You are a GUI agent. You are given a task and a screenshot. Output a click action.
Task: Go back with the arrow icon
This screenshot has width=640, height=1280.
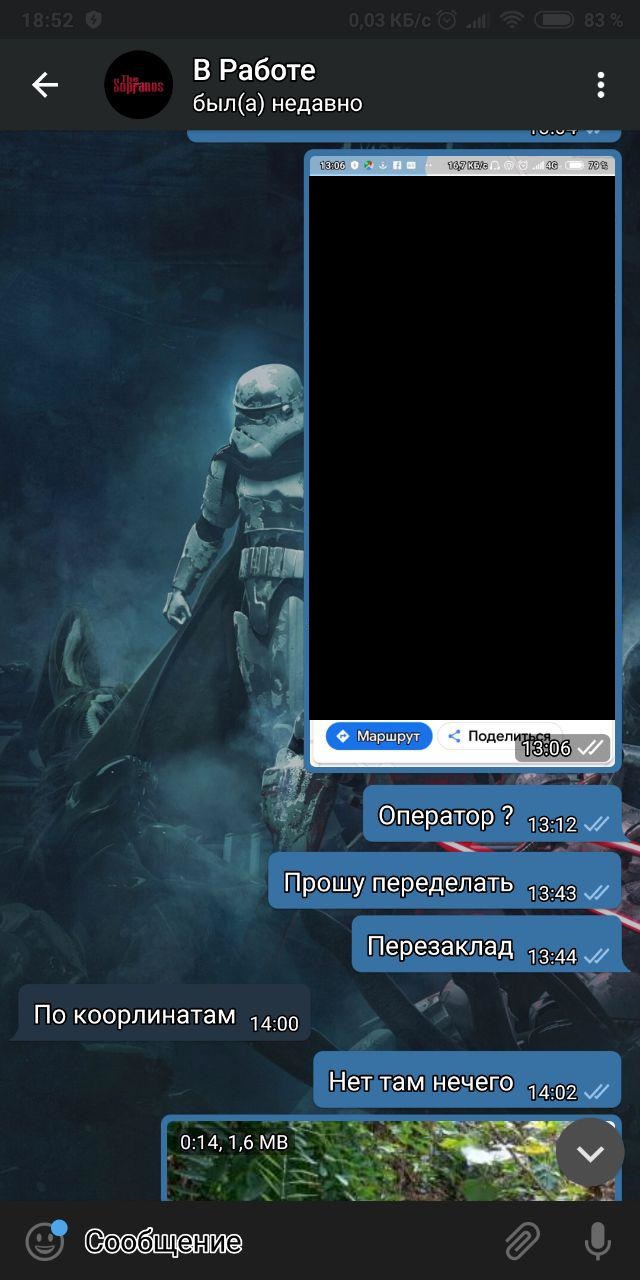click(45, 85)
